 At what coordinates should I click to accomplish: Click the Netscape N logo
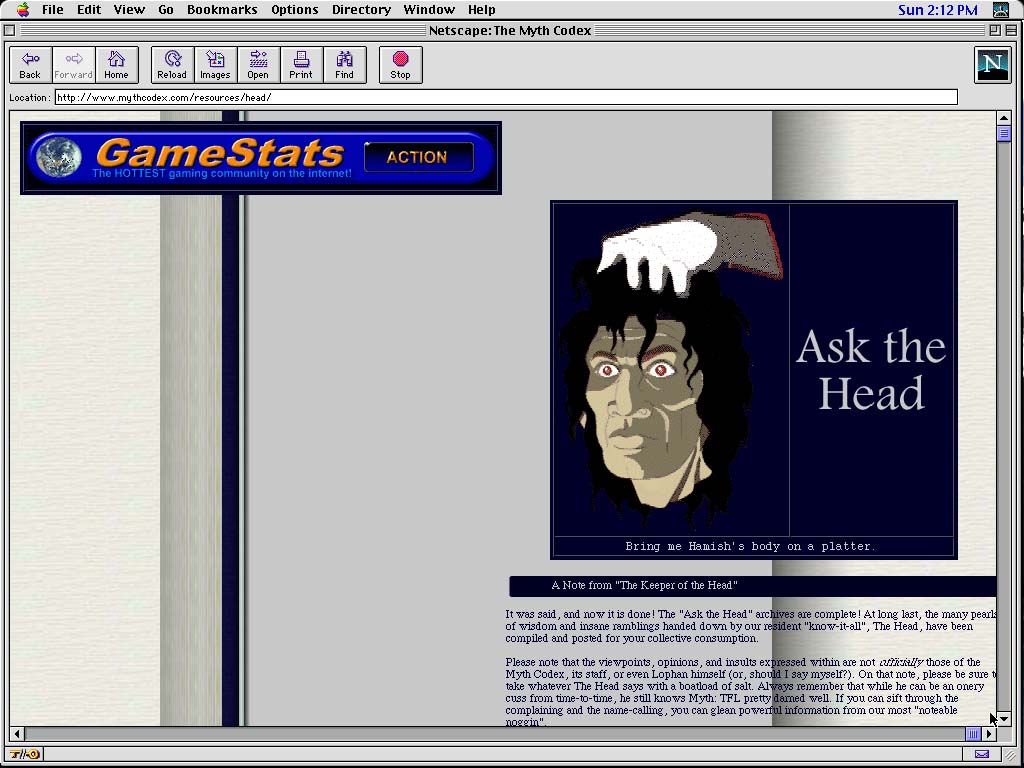tap(992, 65)
